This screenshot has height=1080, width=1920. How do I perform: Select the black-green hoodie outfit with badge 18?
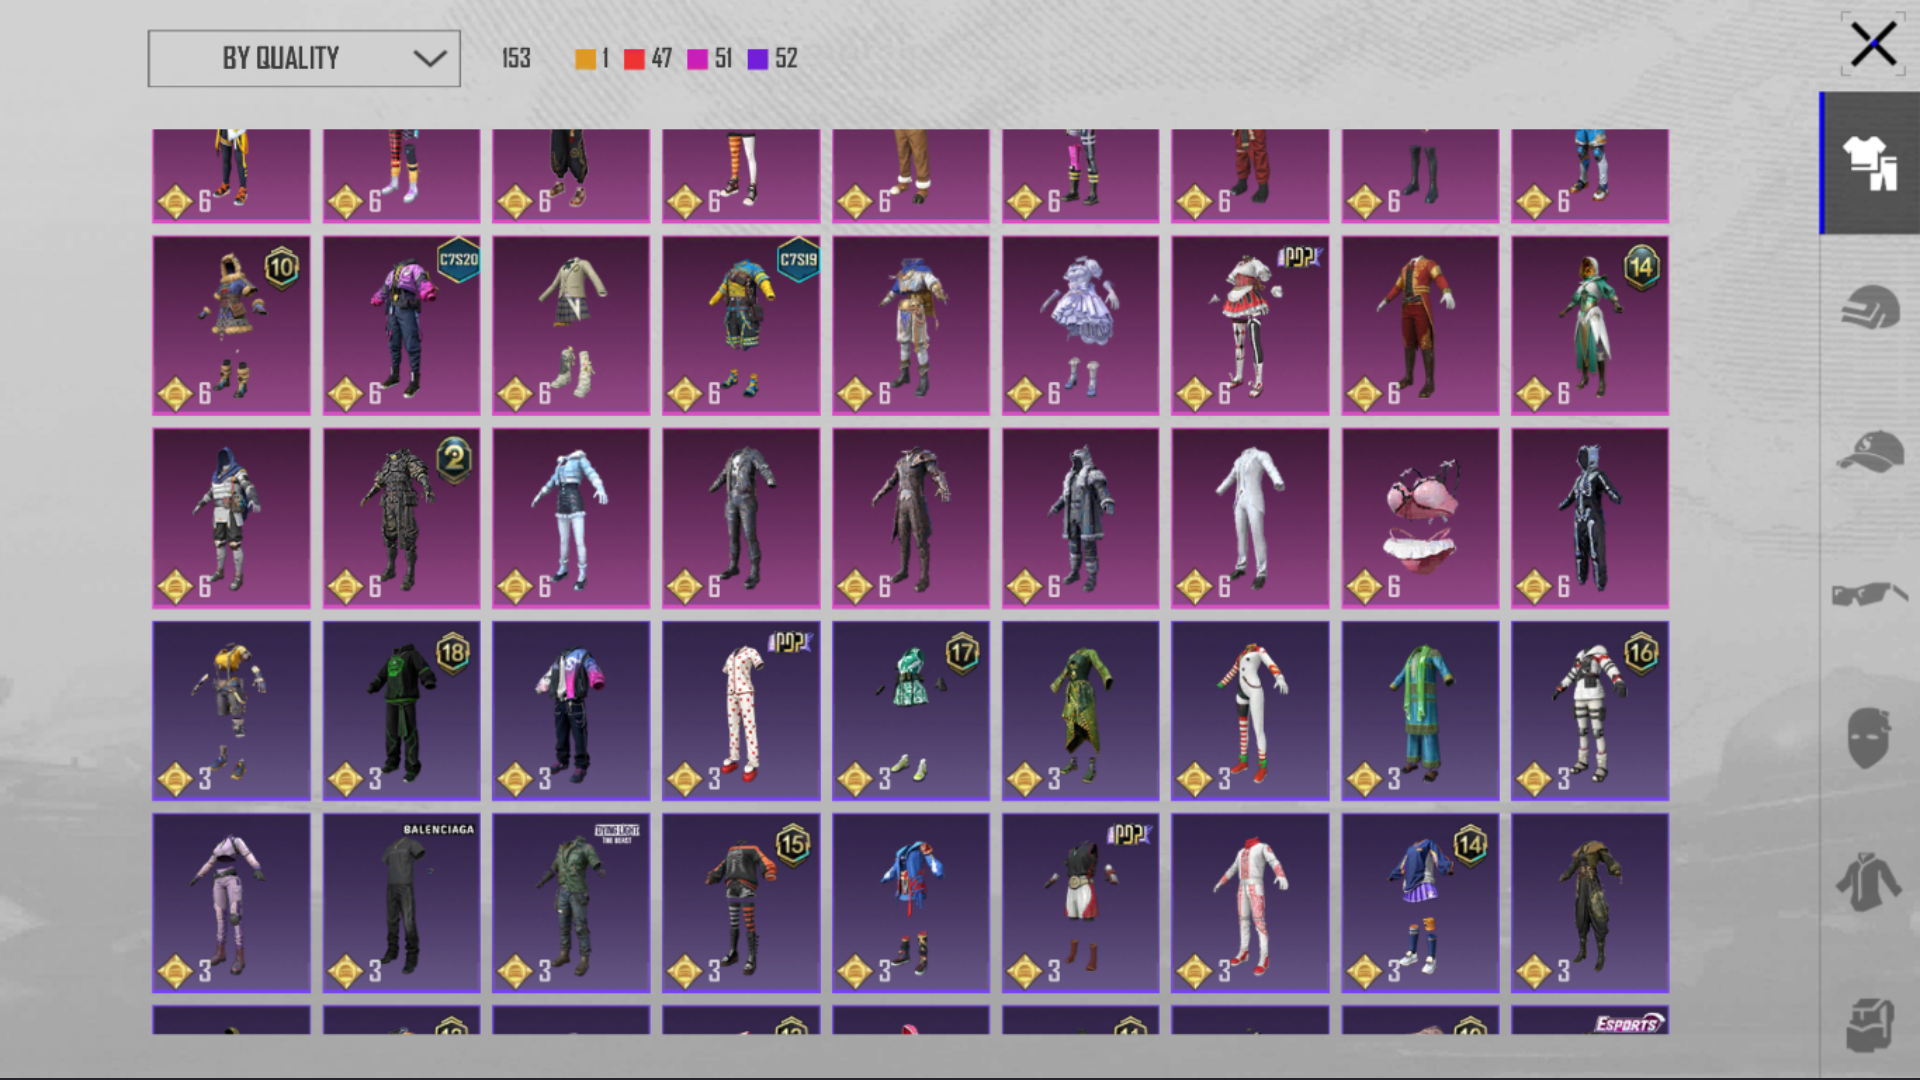coord(401,711)
